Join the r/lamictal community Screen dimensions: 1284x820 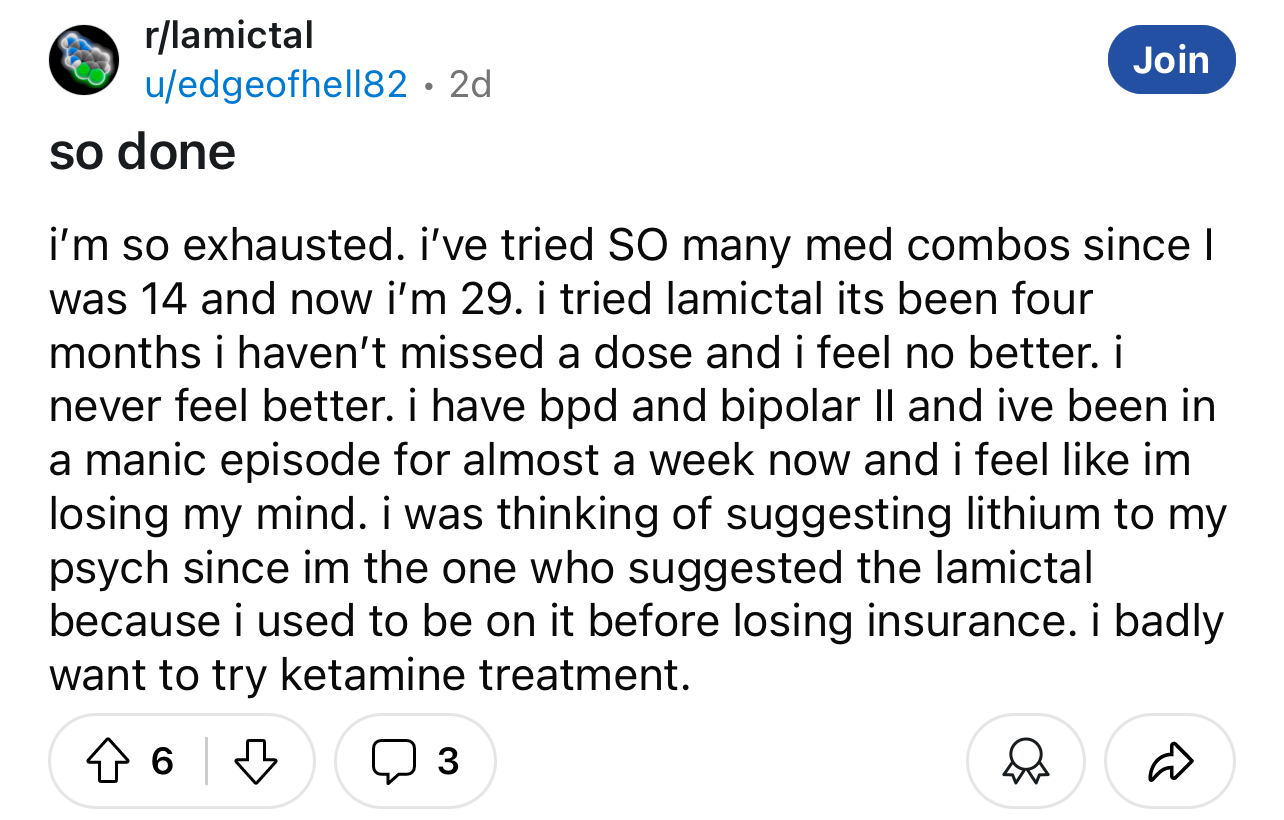click(1172, 60)
